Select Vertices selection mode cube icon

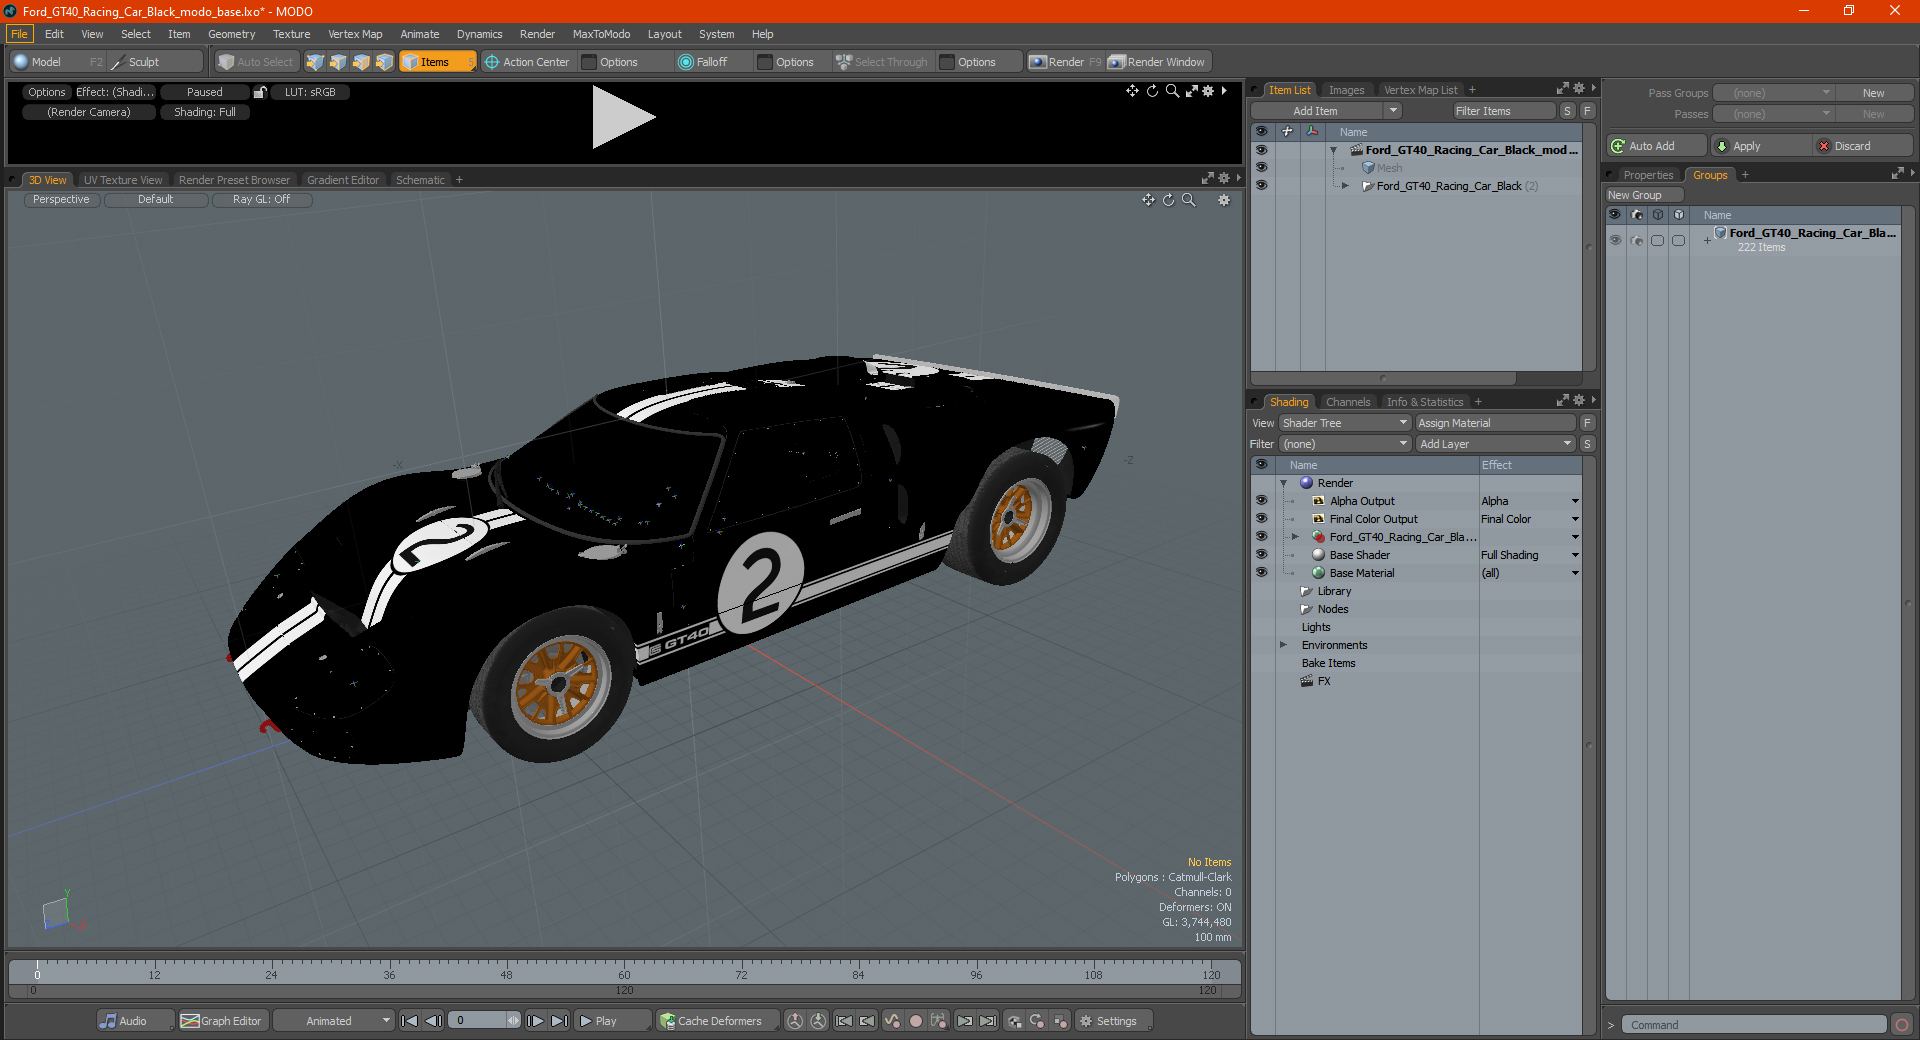315,62
